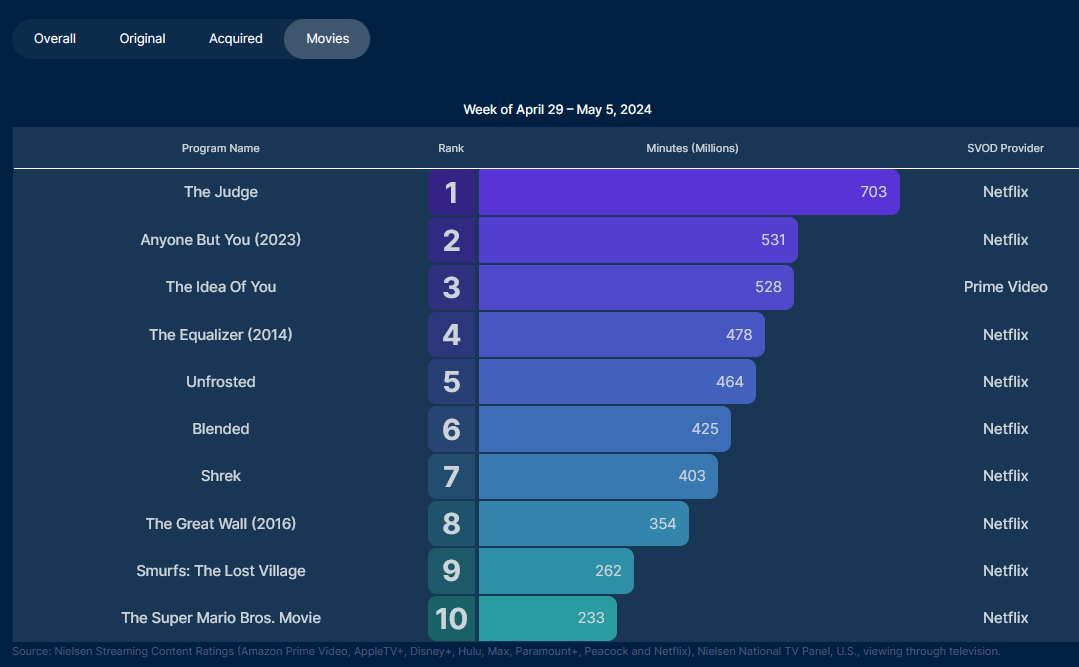Switch to the Overall tab
This screenshot has height=667, width=1079.
tap(55, 39)
